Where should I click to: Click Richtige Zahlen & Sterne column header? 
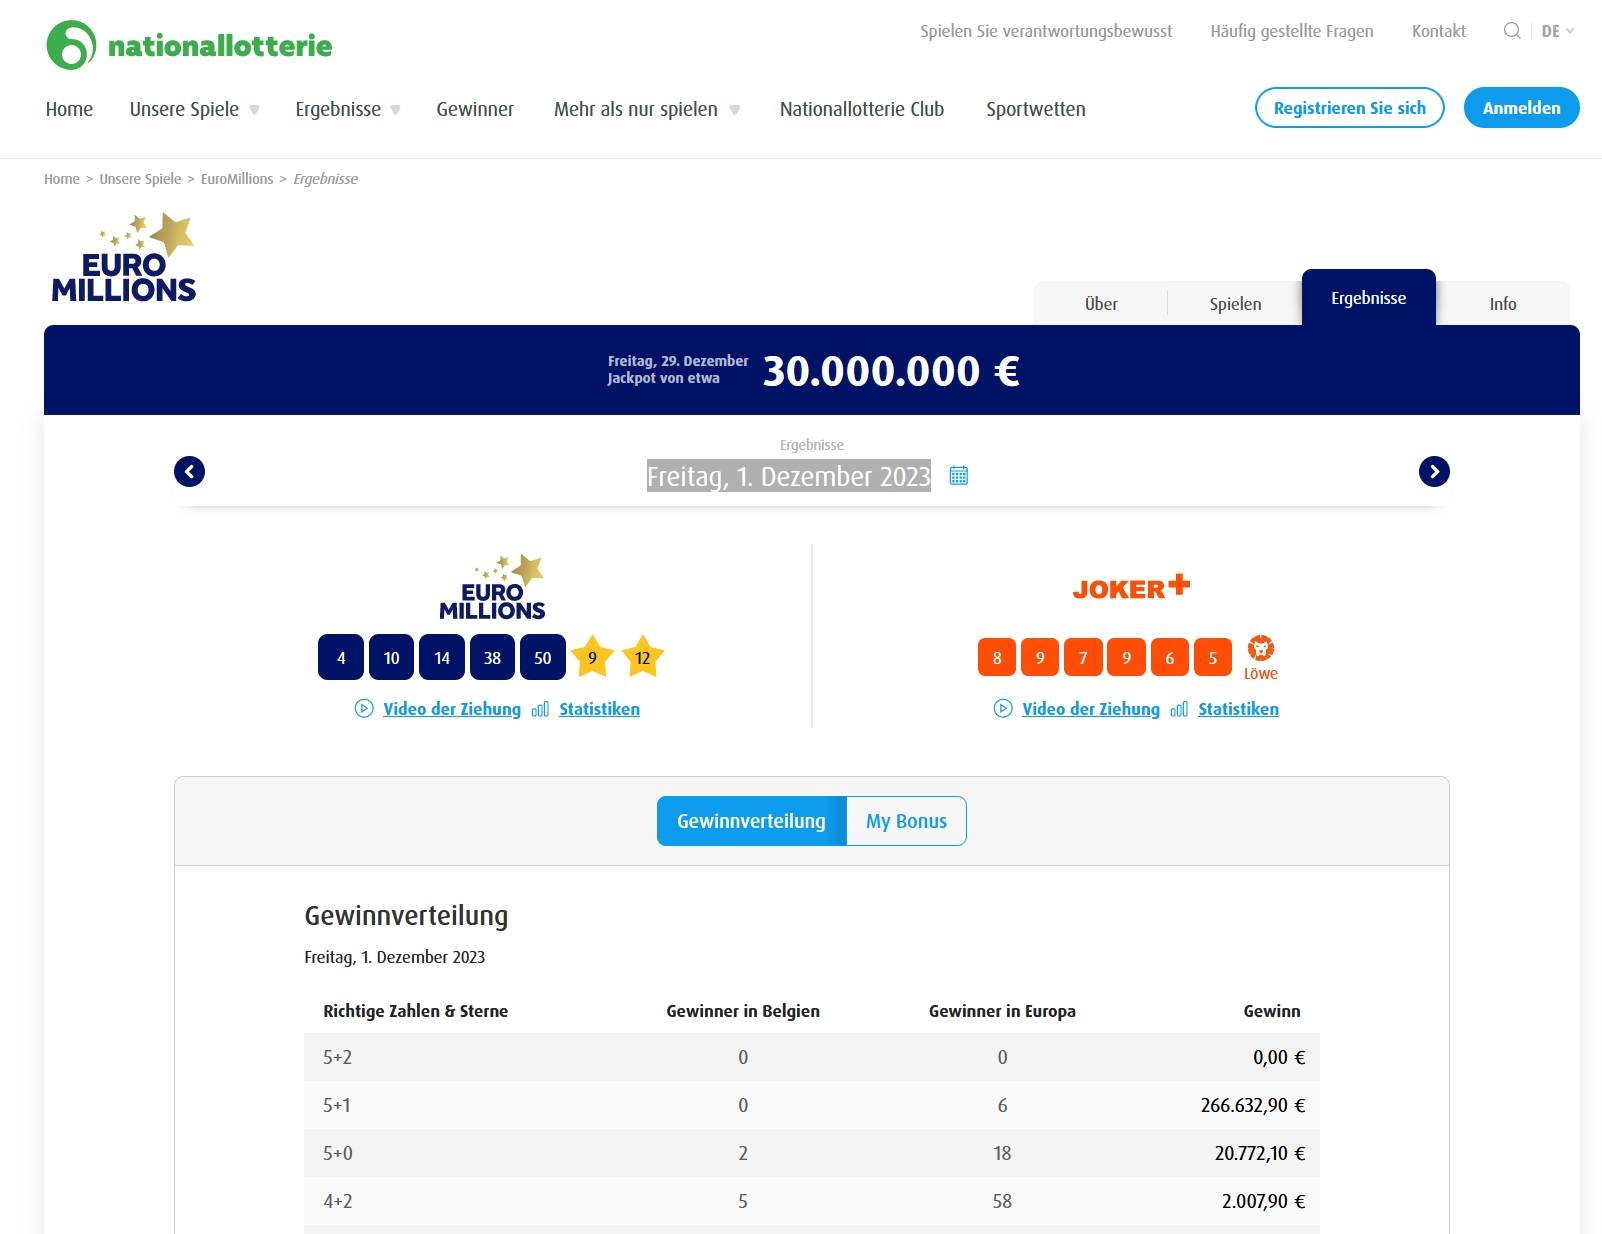(416, 1011)
